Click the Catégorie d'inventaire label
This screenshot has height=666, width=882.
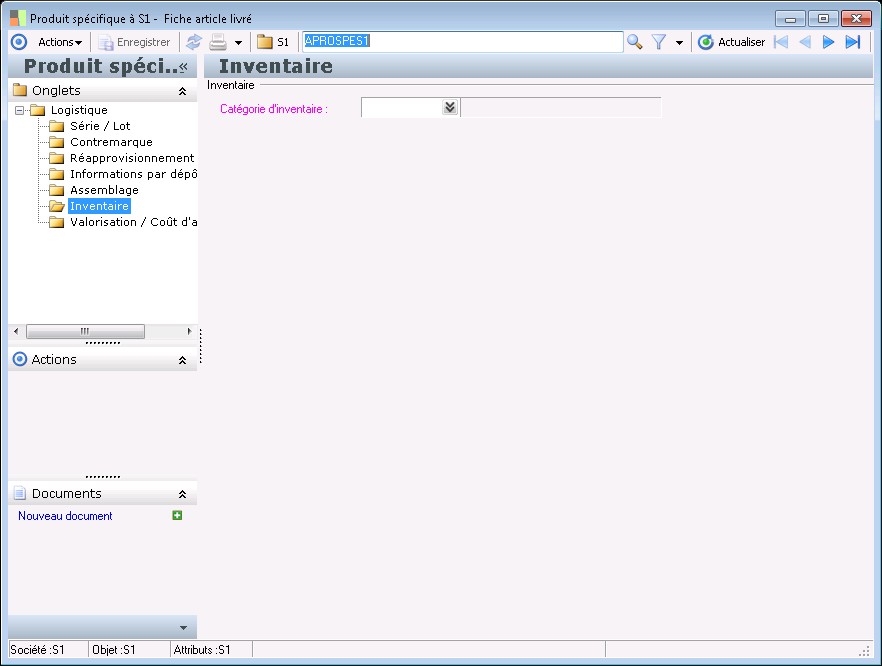click(x=274, y=109)
